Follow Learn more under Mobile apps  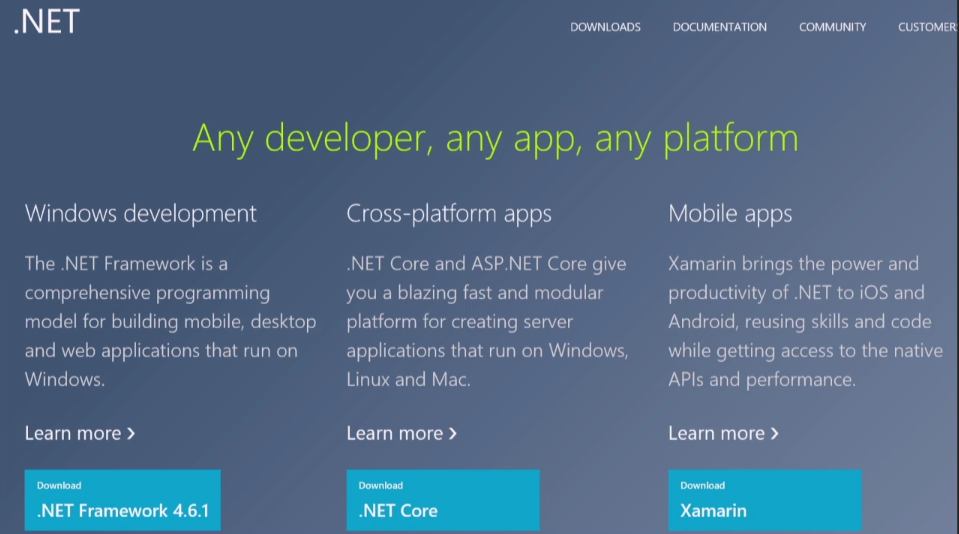click(723, 433)
